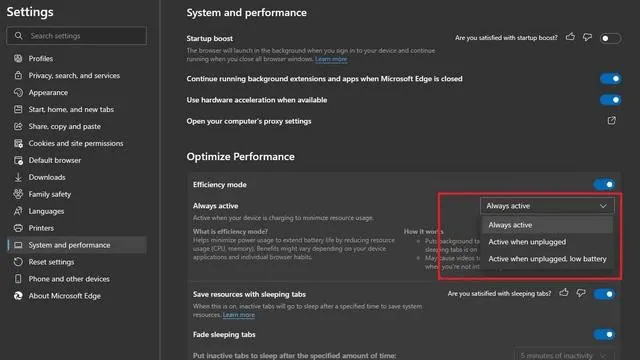Choose Active when unplugged, low battery
640x360 pixels.
pyautogui.click(x=547, y=259)
